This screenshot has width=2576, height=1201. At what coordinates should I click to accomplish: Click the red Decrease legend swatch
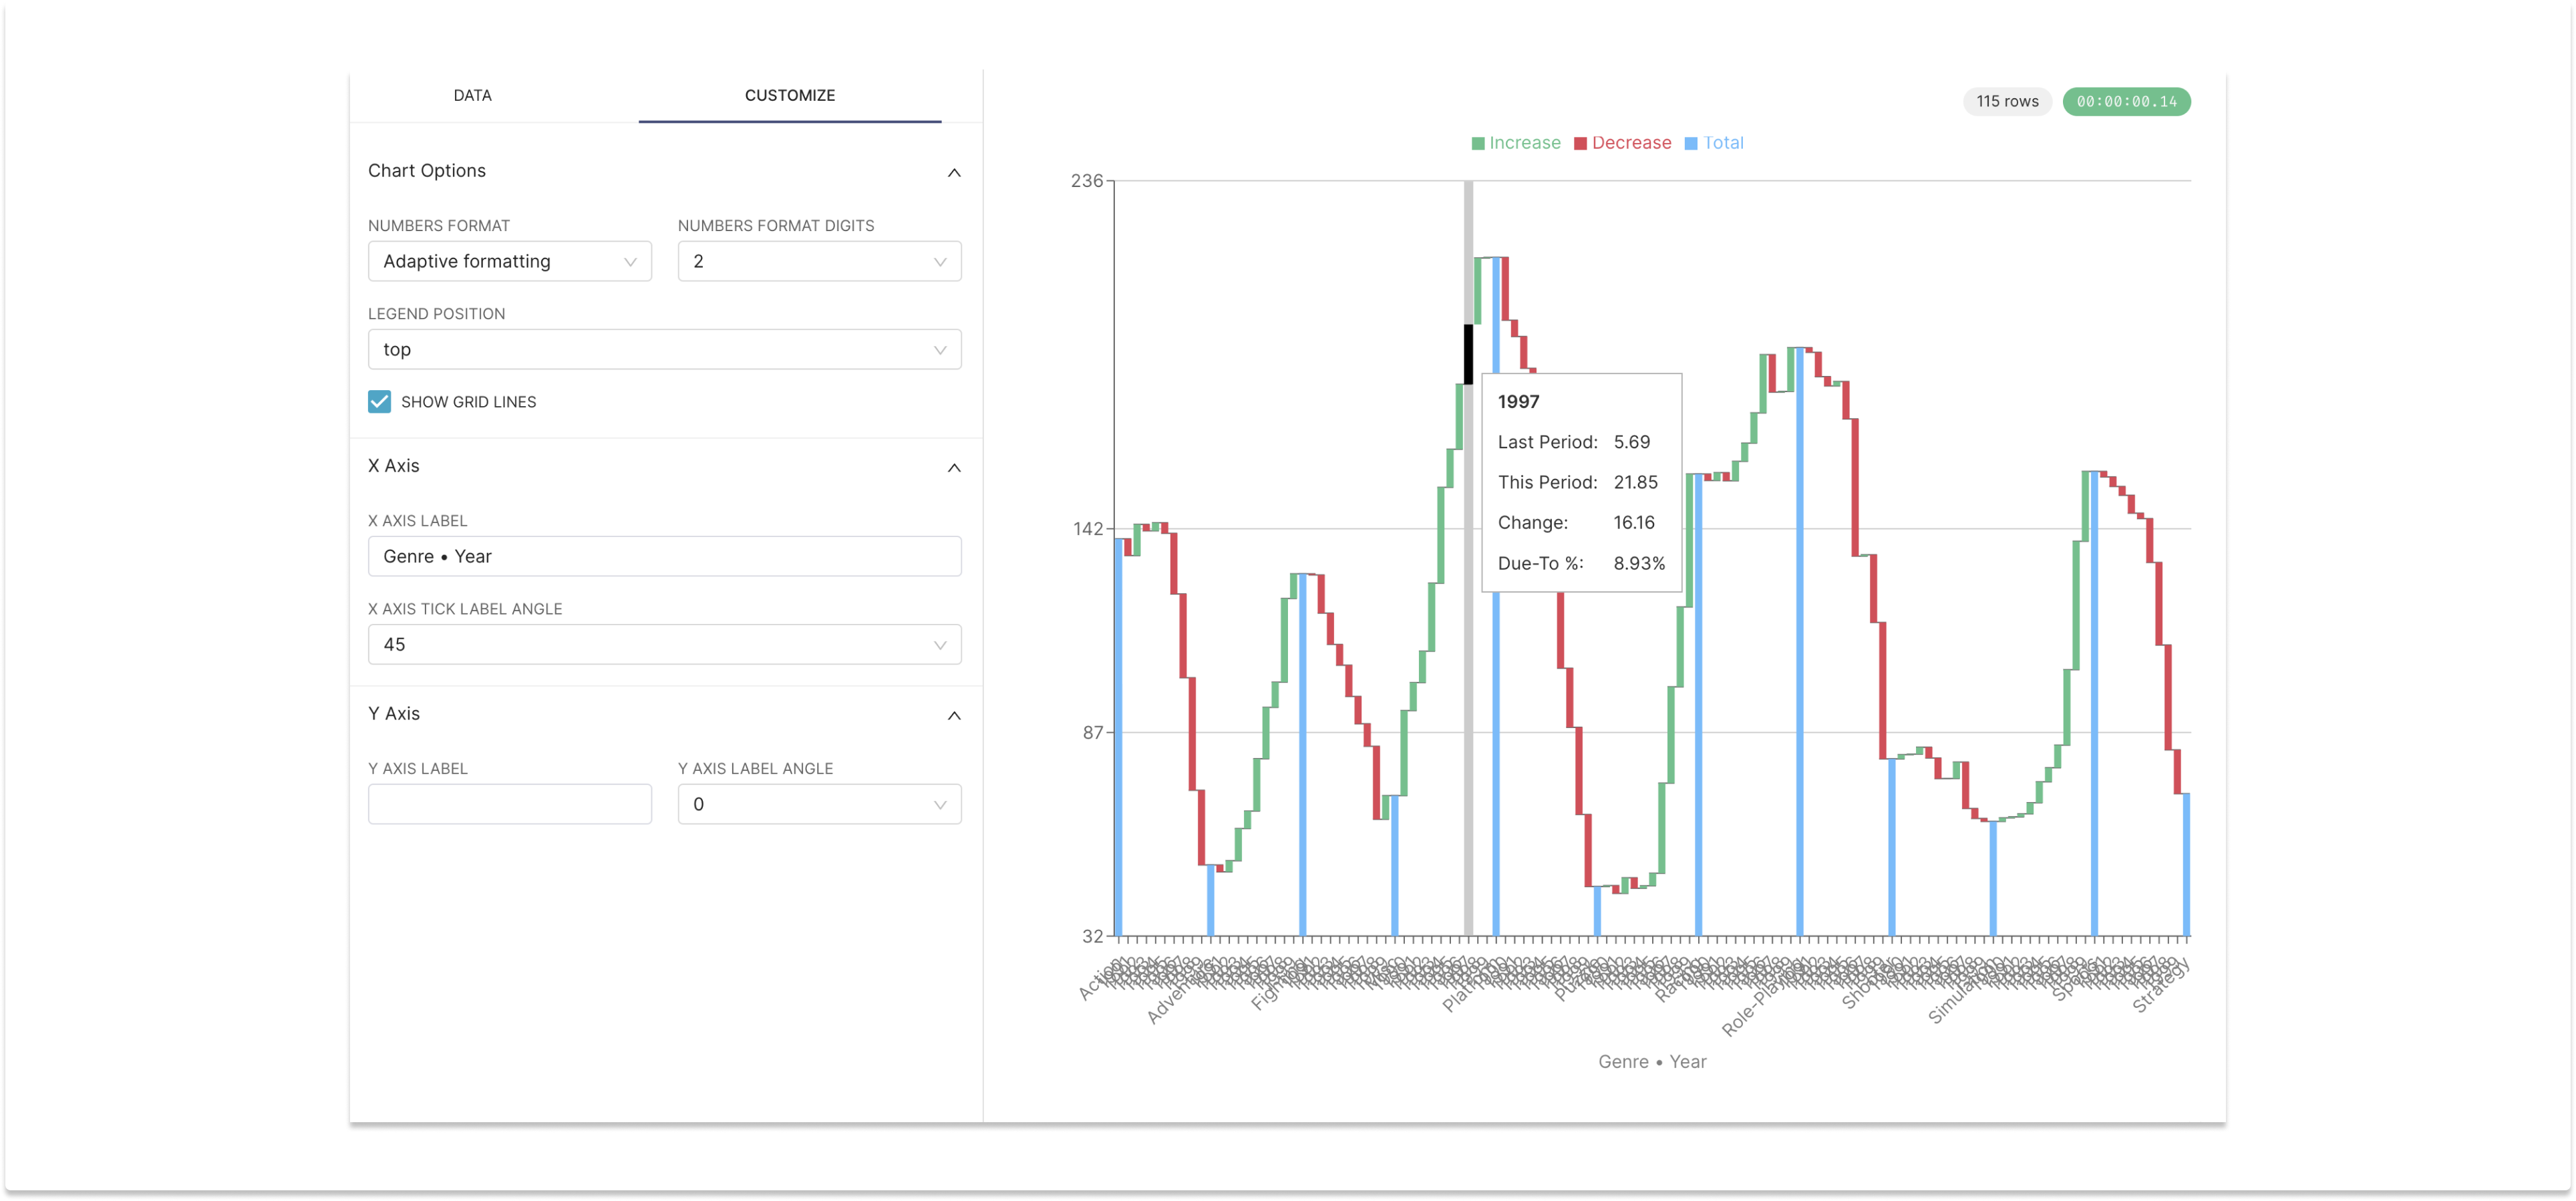click(1580, 144)
